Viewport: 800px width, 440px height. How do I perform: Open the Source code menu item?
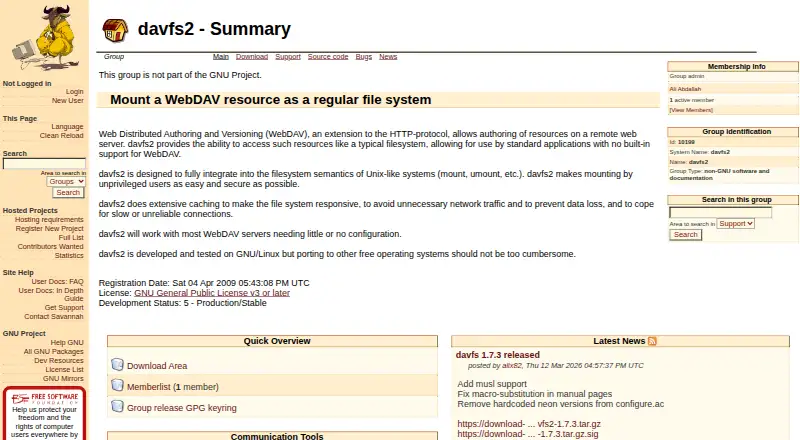click(328, 57)
